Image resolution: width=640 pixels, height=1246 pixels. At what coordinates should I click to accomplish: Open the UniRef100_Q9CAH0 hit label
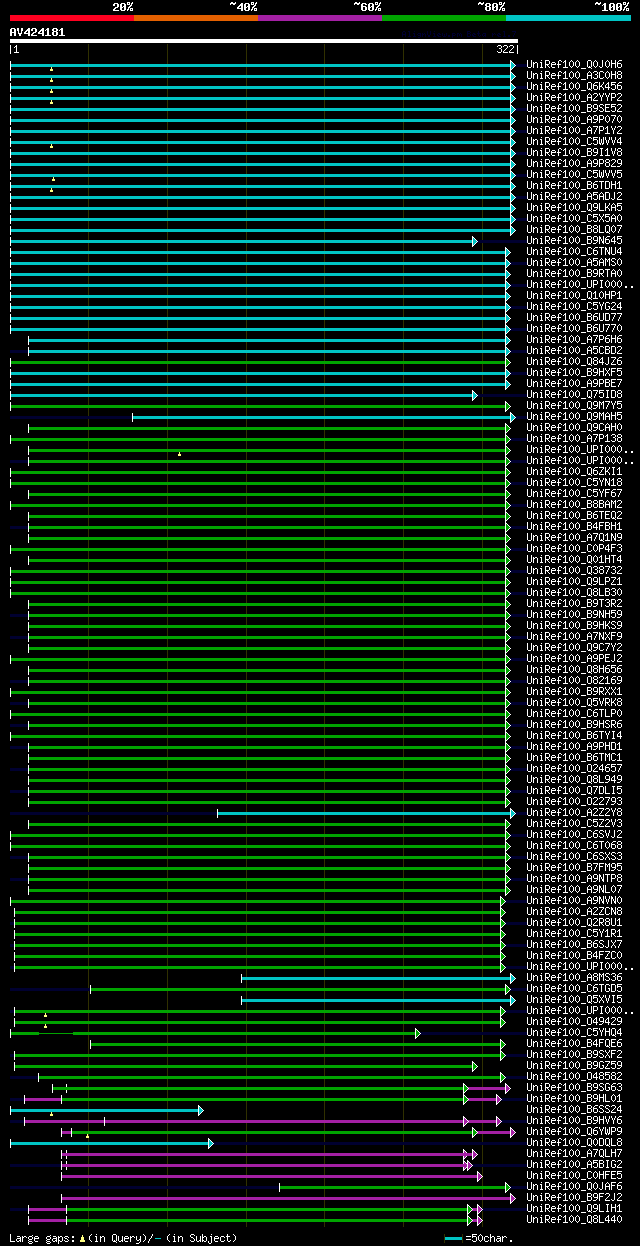click(574, 427)
